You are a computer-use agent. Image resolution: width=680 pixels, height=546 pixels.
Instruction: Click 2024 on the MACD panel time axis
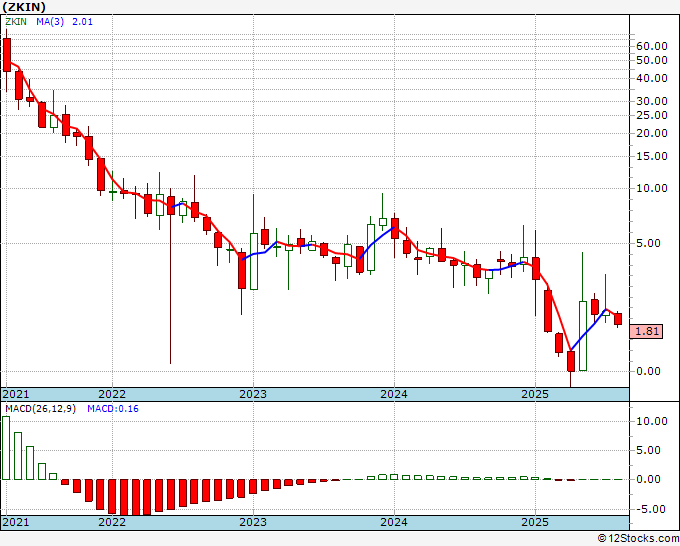pos(394,522)
